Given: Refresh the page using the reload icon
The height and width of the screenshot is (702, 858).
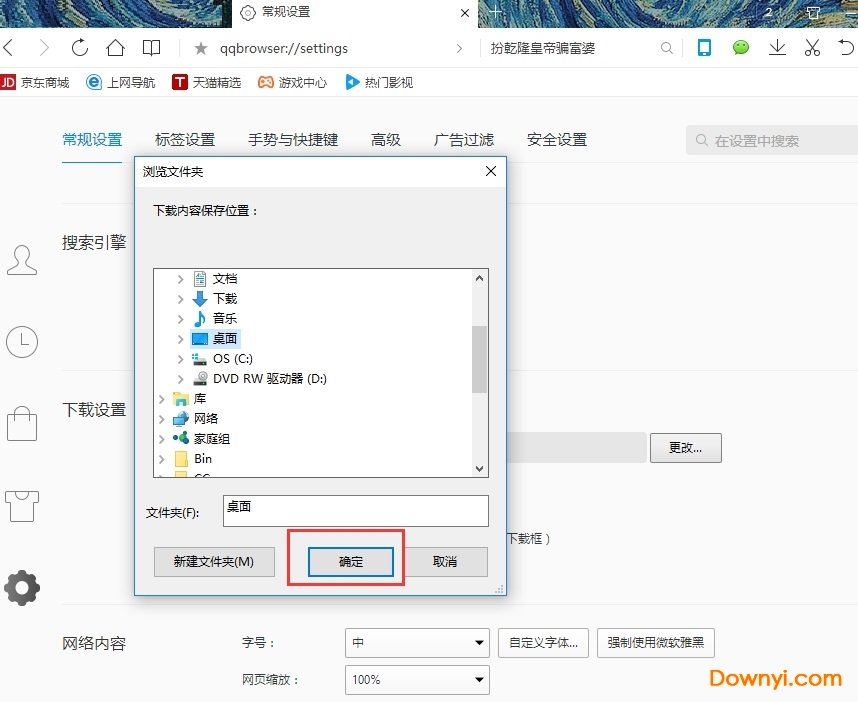Looking at the screenshot, I should click(78, 47).
